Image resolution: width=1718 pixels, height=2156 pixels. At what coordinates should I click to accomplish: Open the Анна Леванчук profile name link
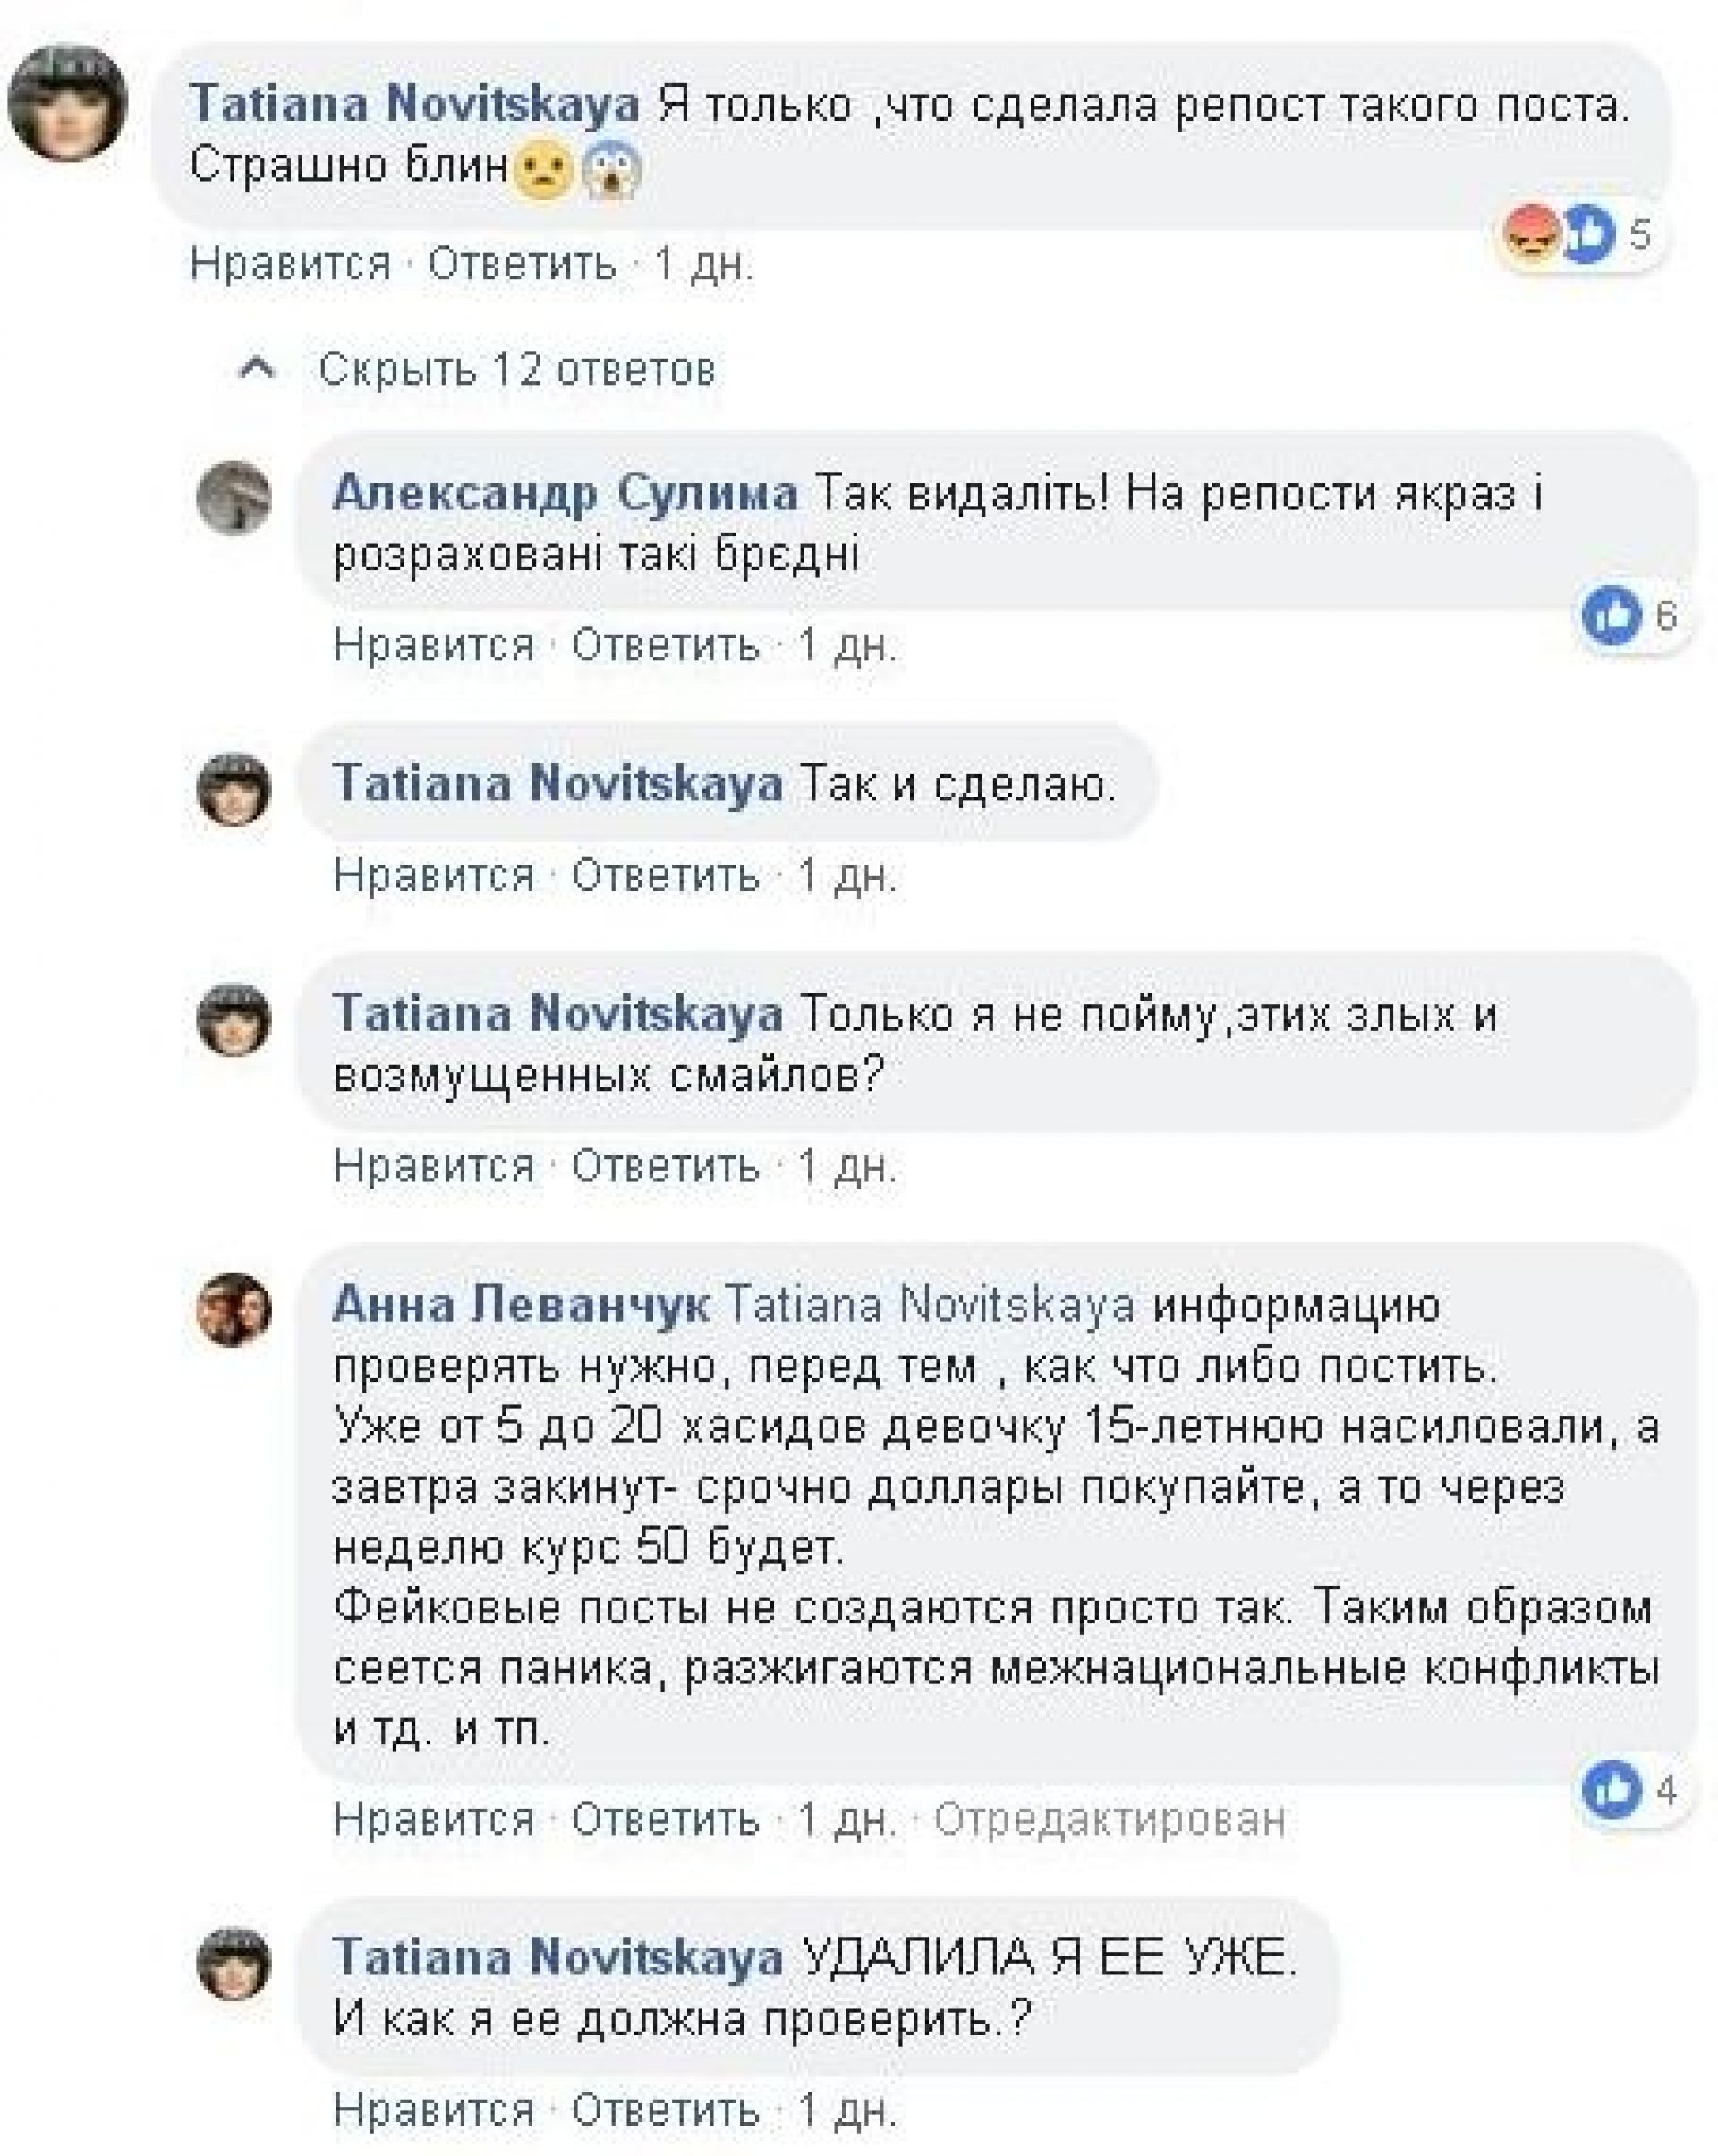click(520, 1305)
